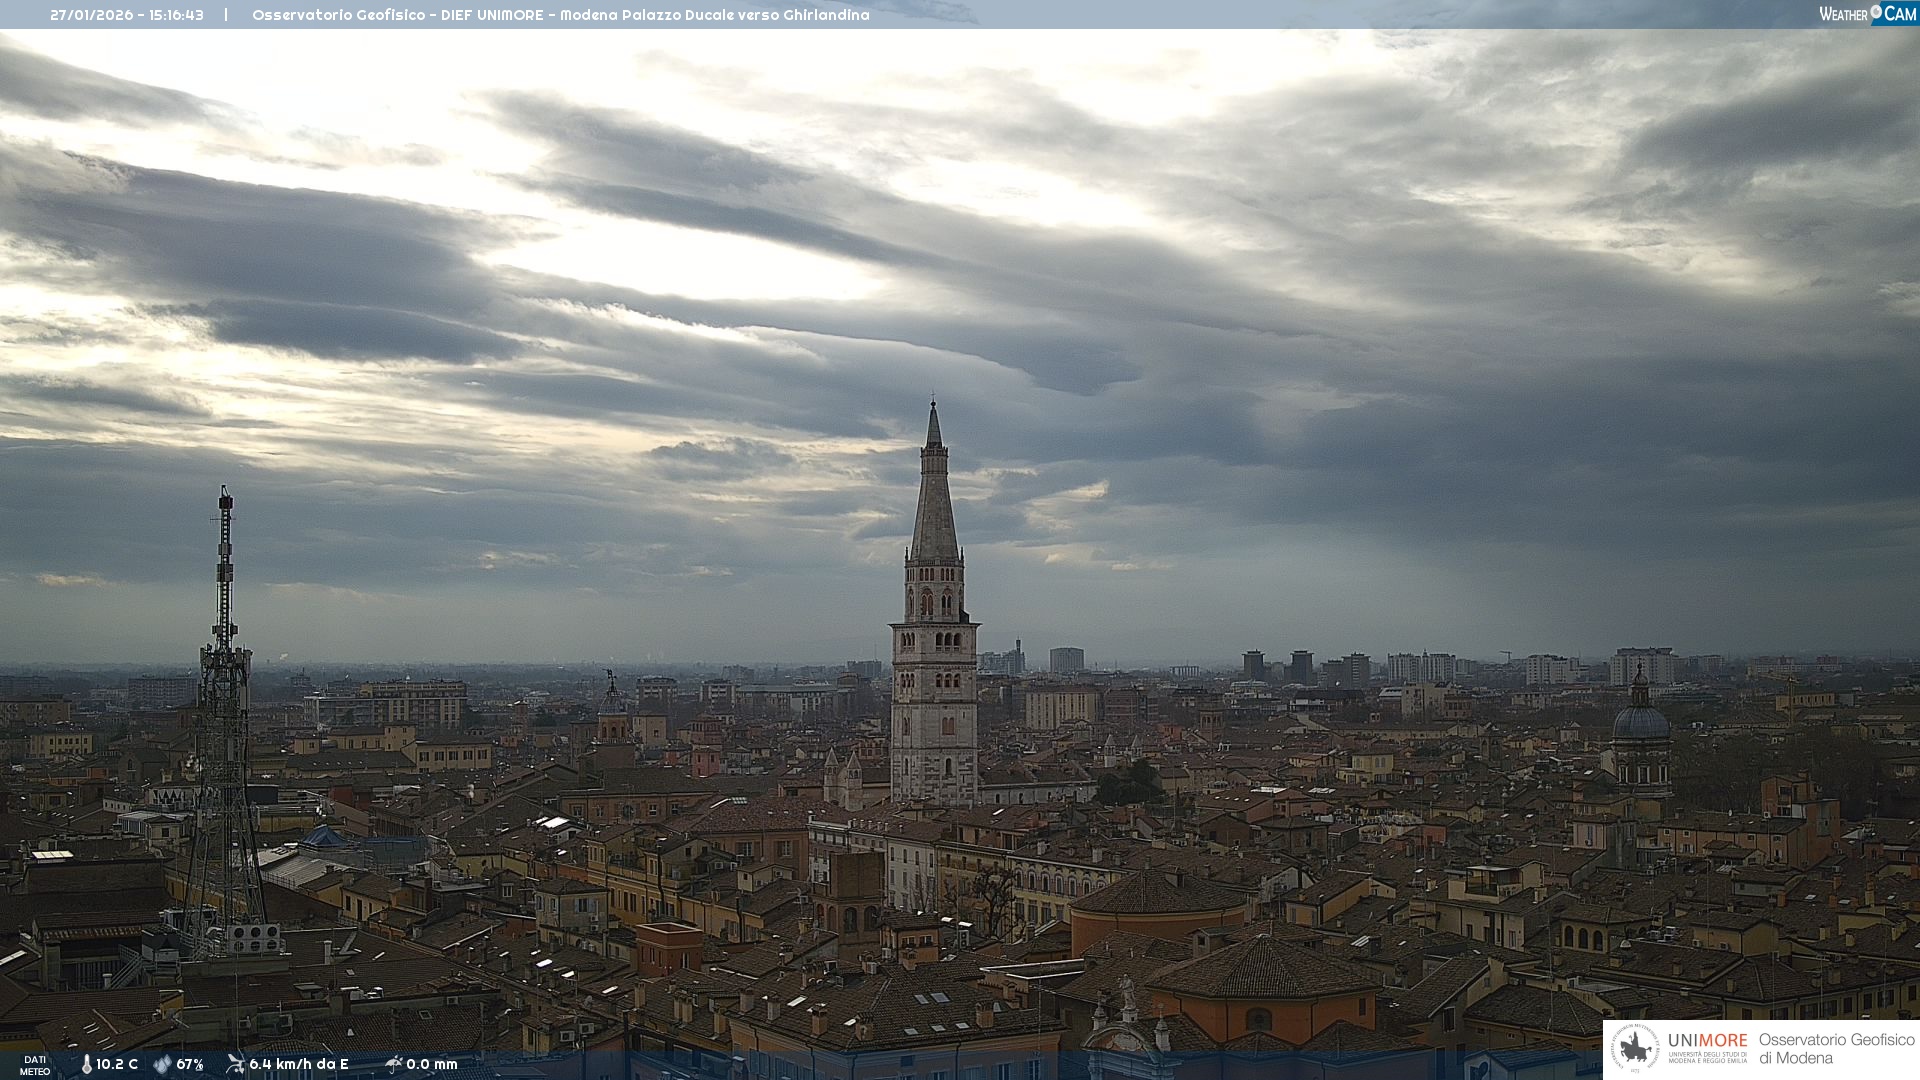Click the humidity water drops icon
This screenshot has width=1920, height=1080.
point(162,1065)
